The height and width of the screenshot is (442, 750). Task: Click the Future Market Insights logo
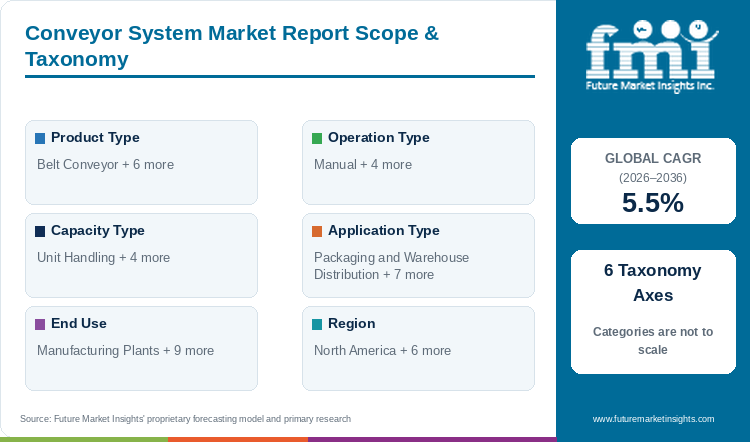click(651, 56)
